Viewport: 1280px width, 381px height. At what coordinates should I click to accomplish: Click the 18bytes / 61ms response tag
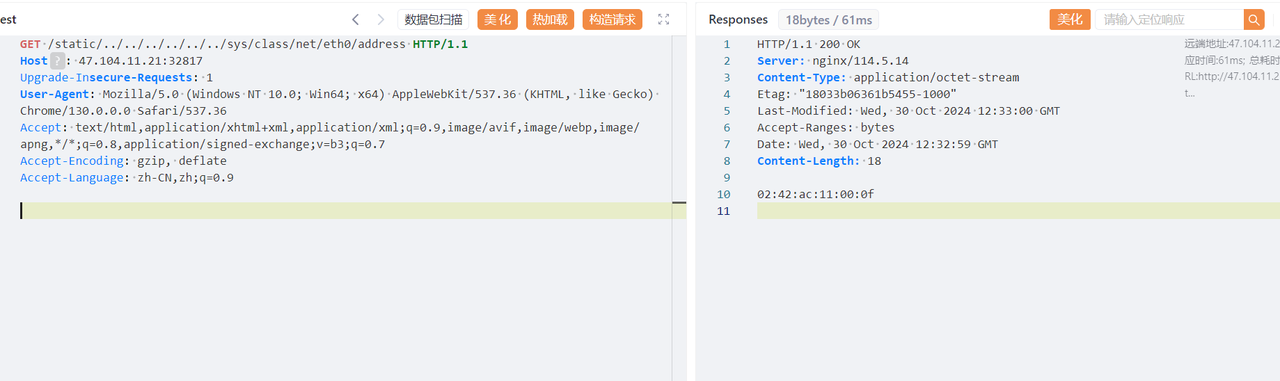click(829, 20)
